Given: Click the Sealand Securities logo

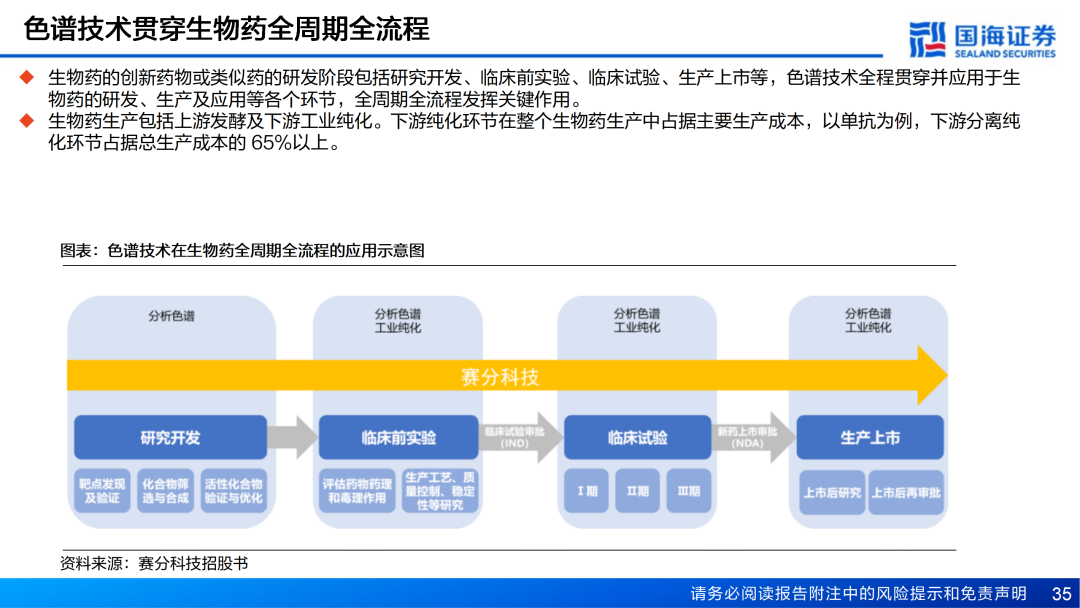Looking at the screenshot, I should coord(982,38).
